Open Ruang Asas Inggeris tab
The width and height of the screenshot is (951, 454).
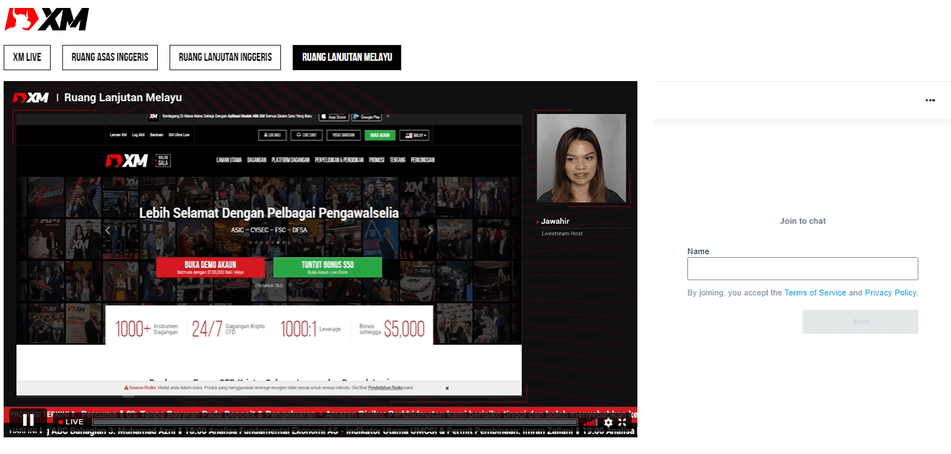pos(110,57)
